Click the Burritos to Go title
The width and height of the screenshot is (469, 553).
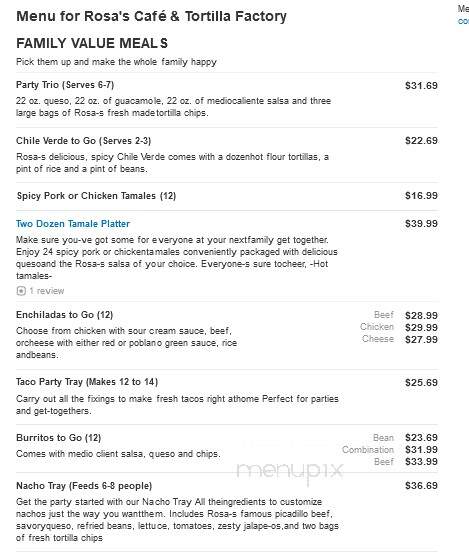tap(59, 438)
